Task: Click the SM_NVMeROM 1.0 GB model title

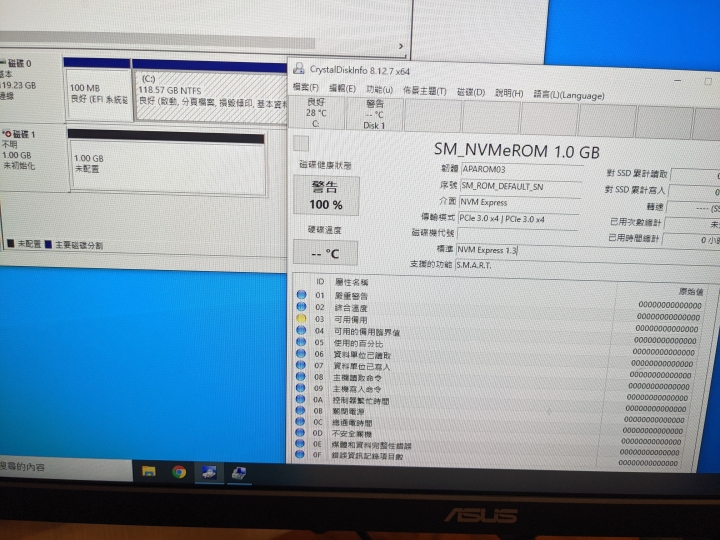Action: coord(517,151)
